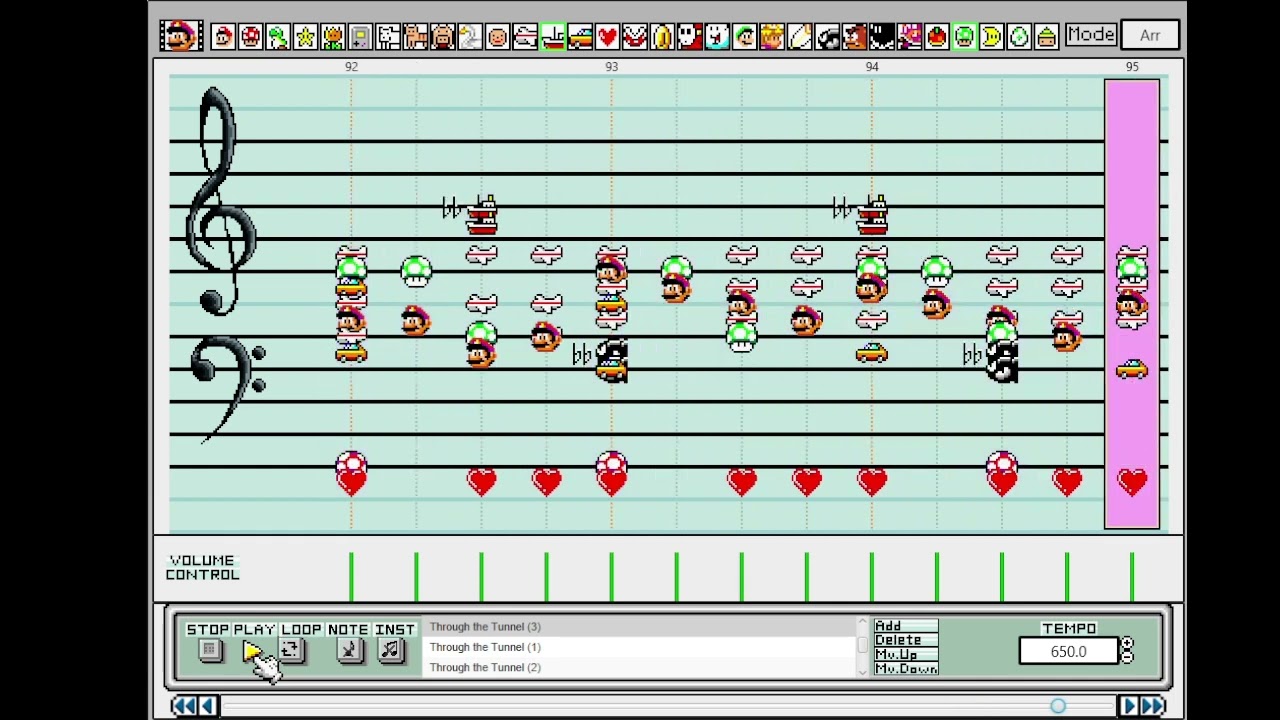The image size is (1280, 720).
Task: Select the Pig instrument
Action: click(442, 37)
